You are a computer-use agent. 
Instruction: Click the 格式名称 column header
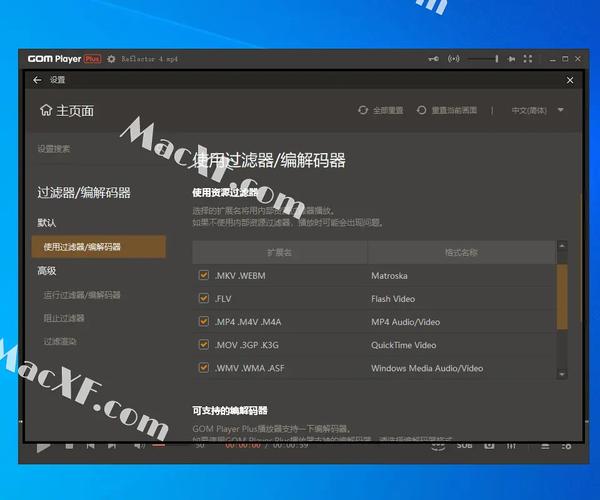461,252
